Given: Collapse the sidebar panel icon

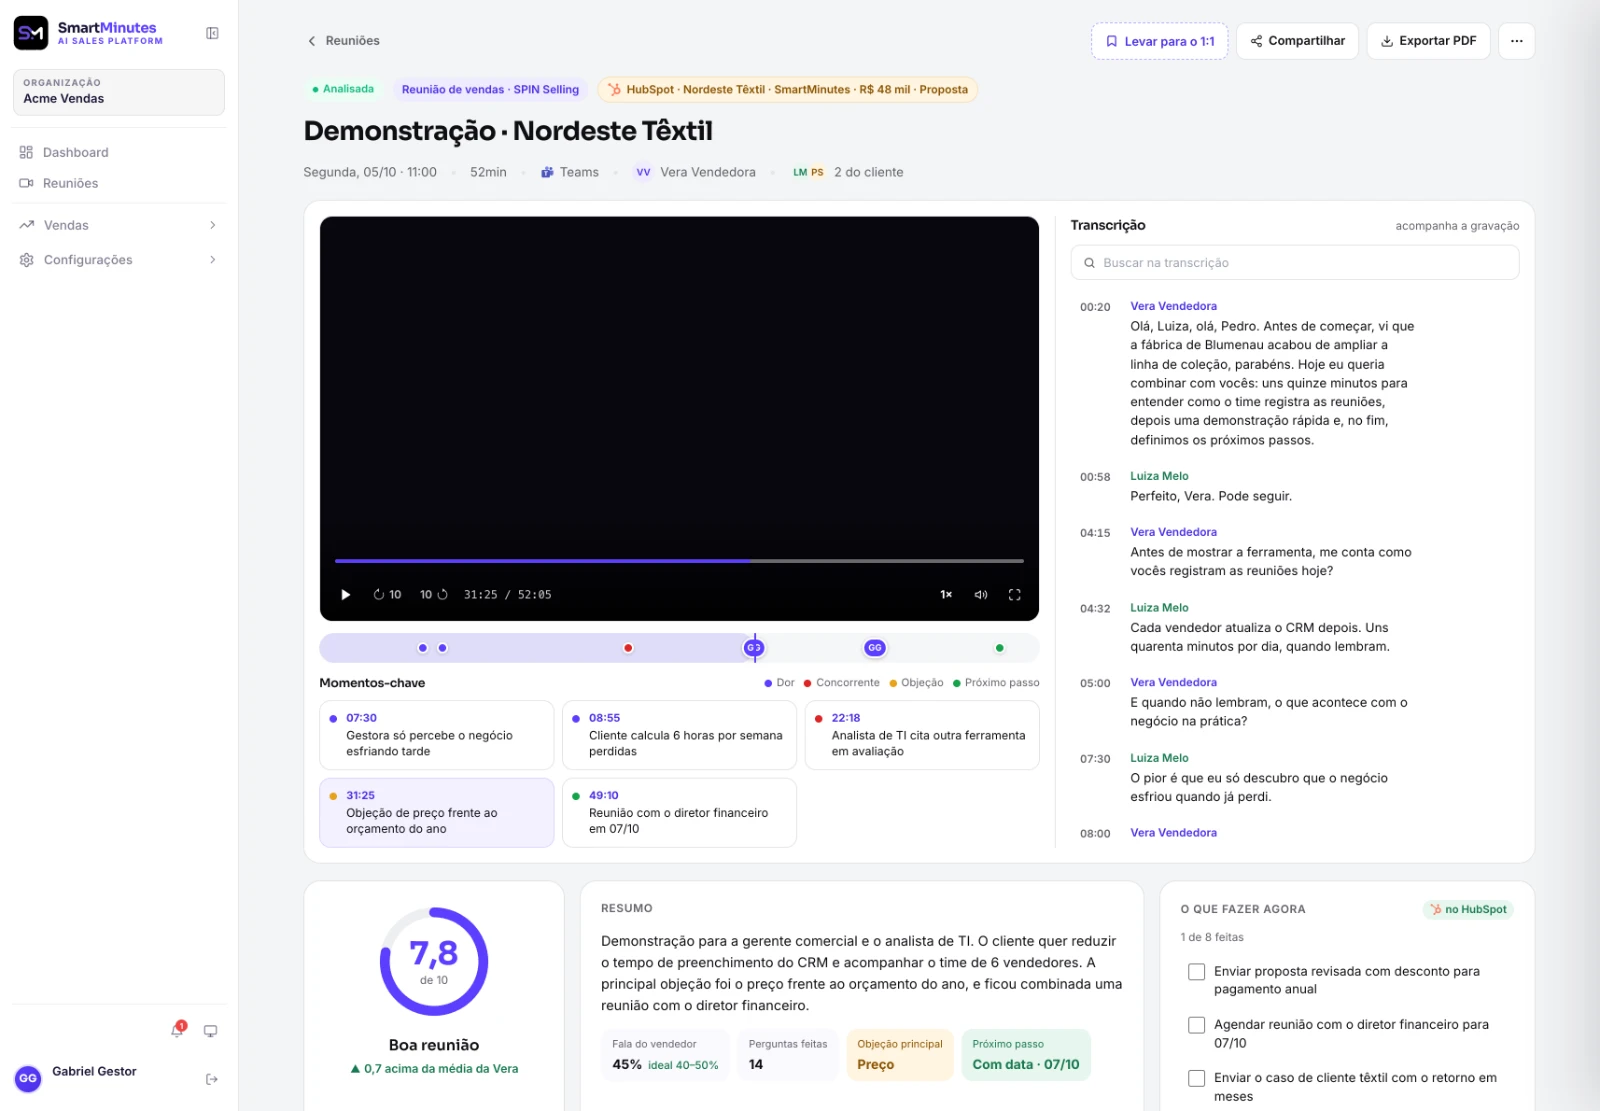Looking at the screenshot, I should coord(212,33).
